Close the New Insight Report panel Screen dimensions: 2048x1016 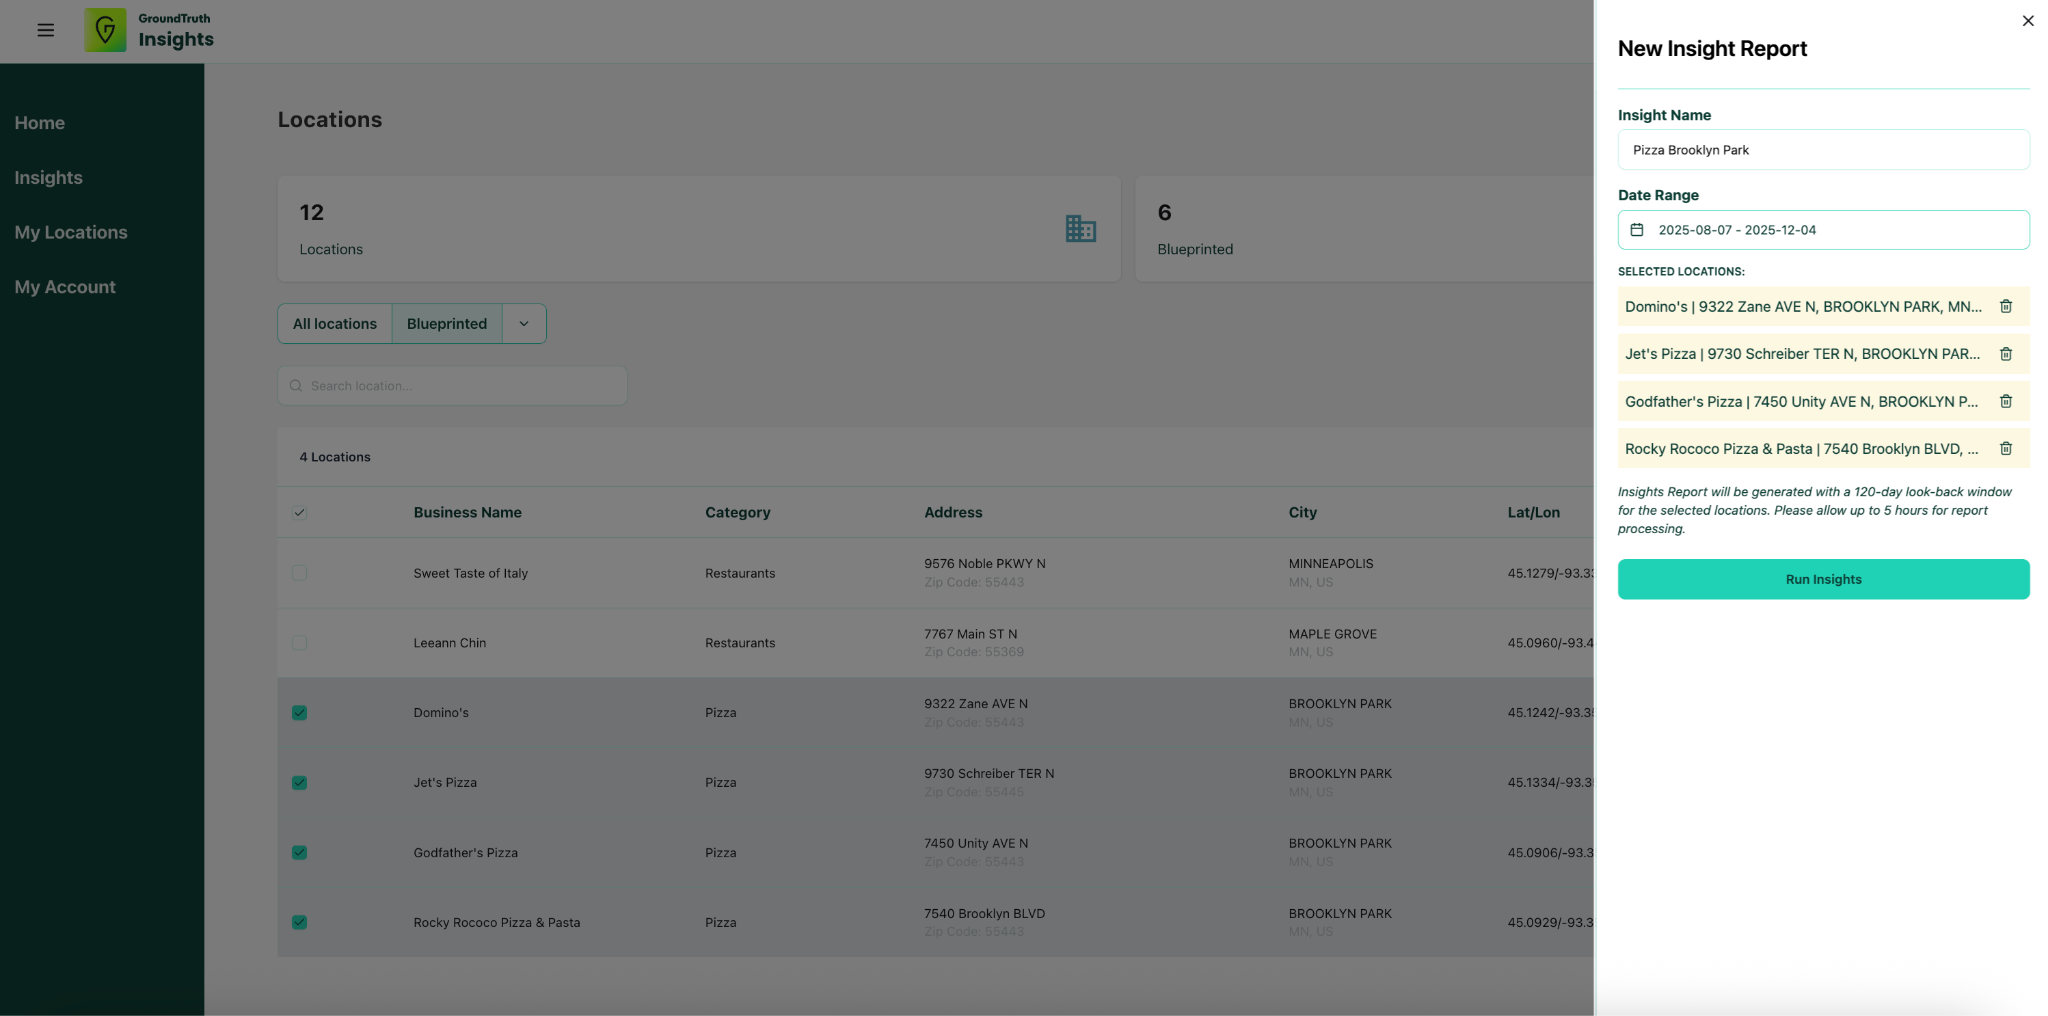click(x=2027, y=21)
